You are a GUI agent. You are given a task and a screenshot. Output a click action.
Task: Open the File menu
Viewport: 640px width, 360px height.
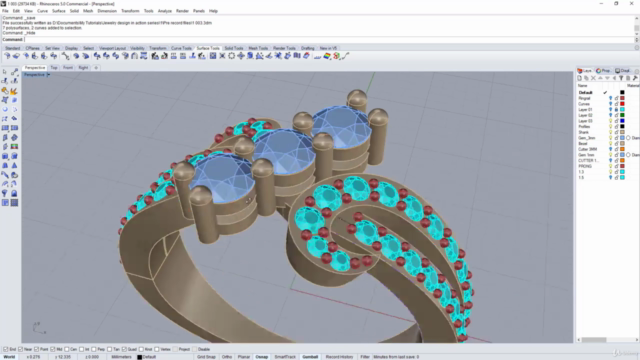(5, 11)
